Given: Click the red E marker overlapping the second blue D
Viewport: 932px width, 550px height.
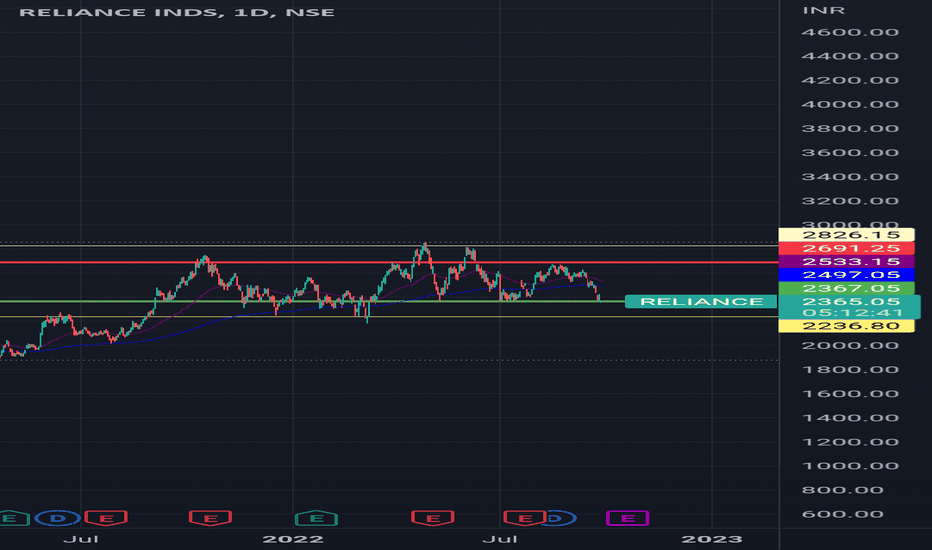Looking at the screenshot, I should tap(524, 518).
